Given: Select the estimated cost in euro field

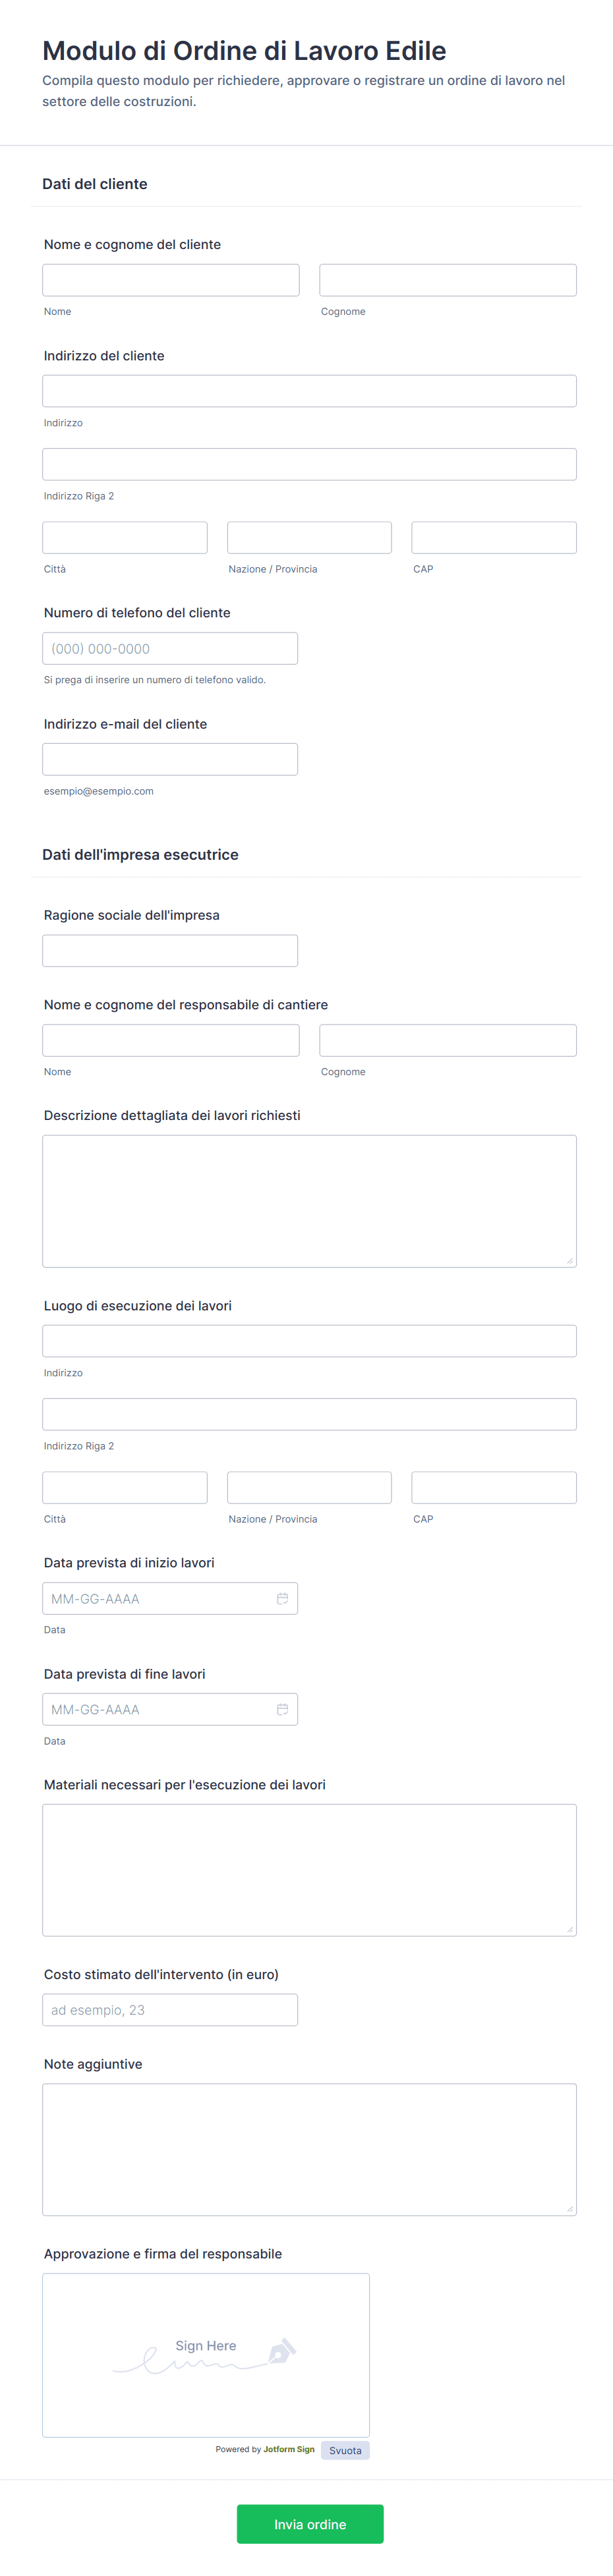Looking at the screenshot, I should 170,2009.
